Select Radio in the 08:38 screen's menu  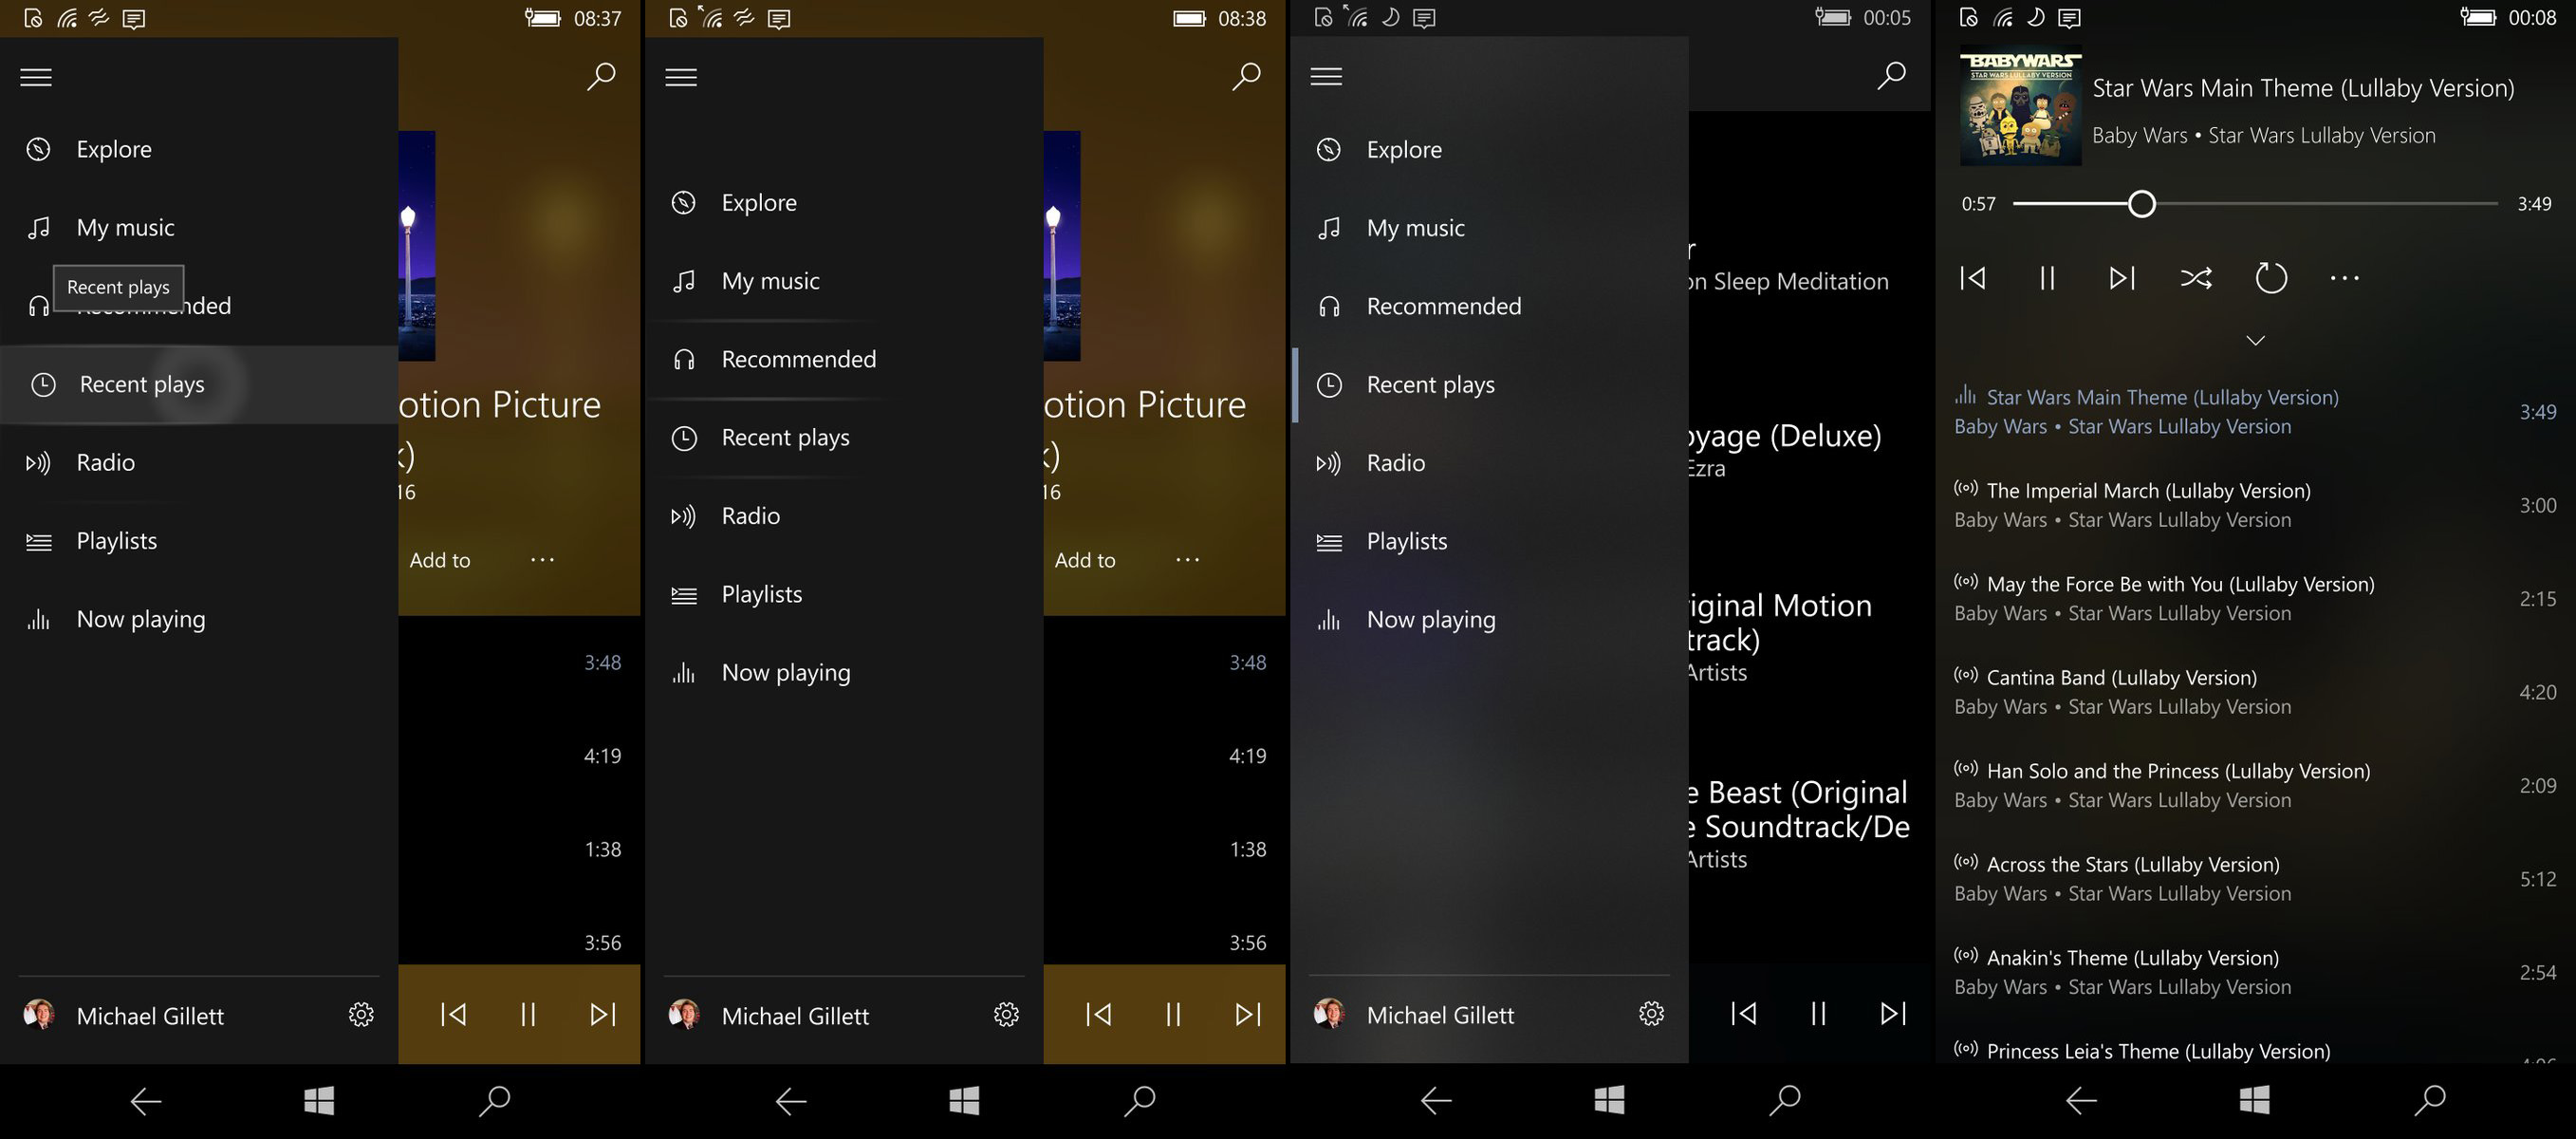pos(750,516)
